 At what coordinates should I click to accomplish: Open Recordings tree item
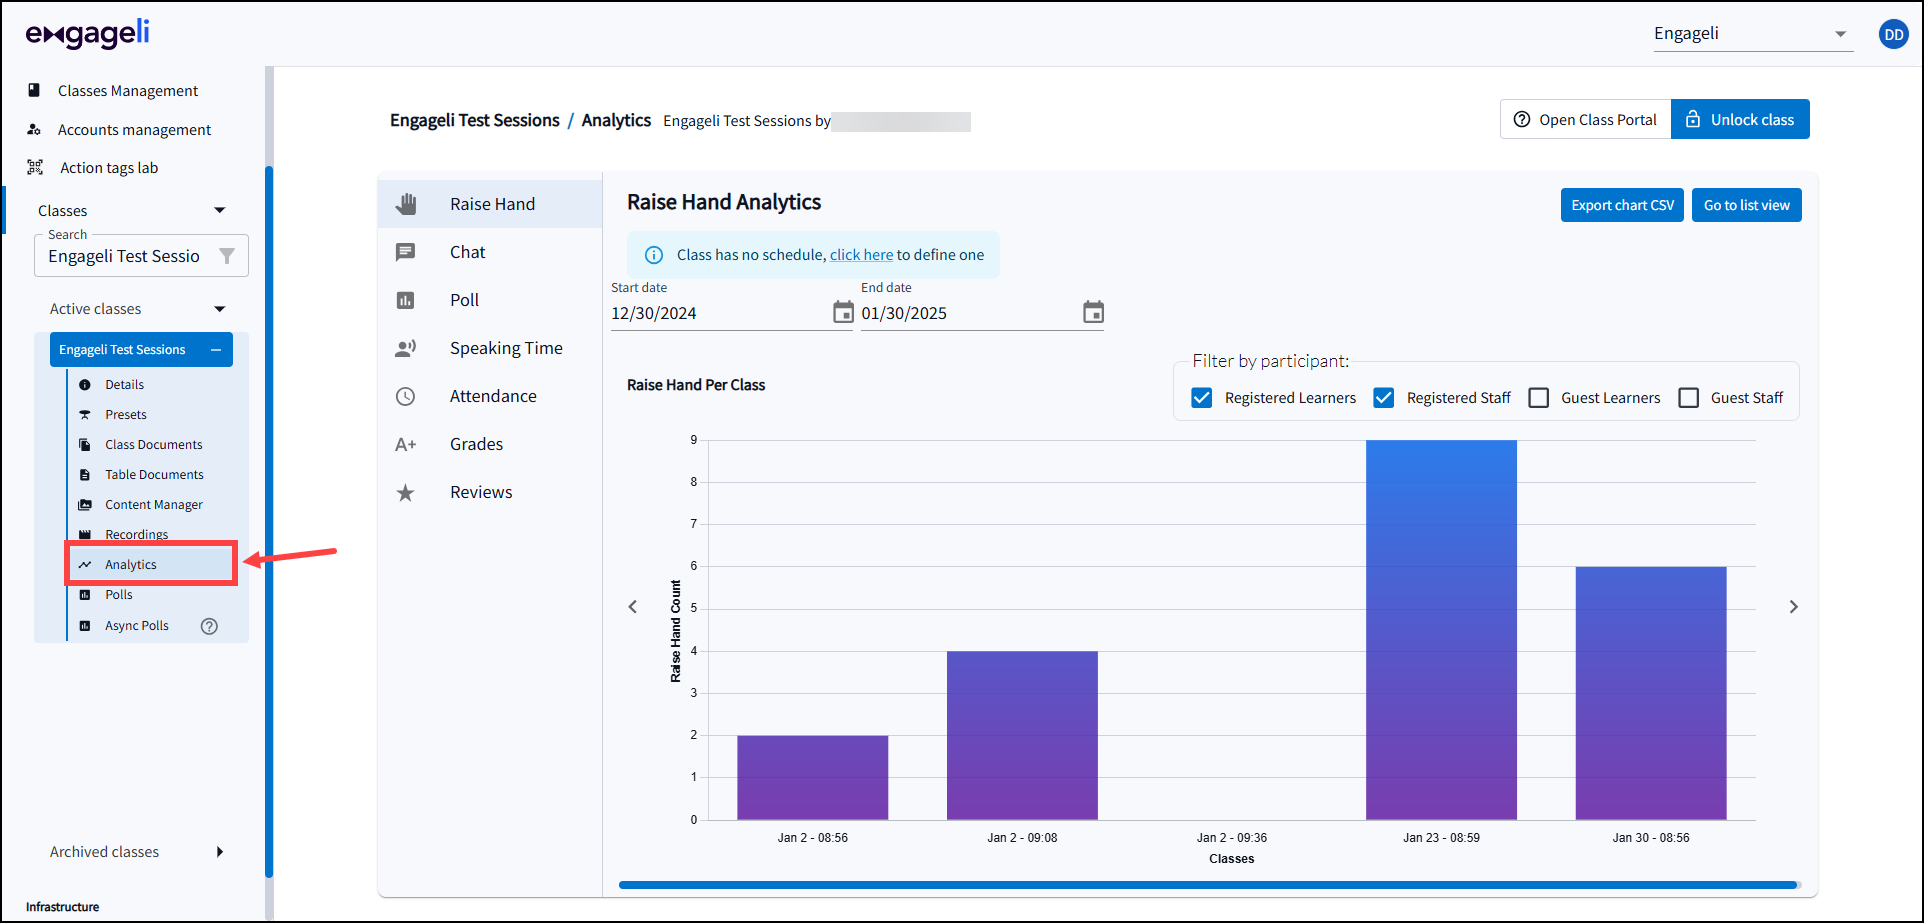click(137, 535)
